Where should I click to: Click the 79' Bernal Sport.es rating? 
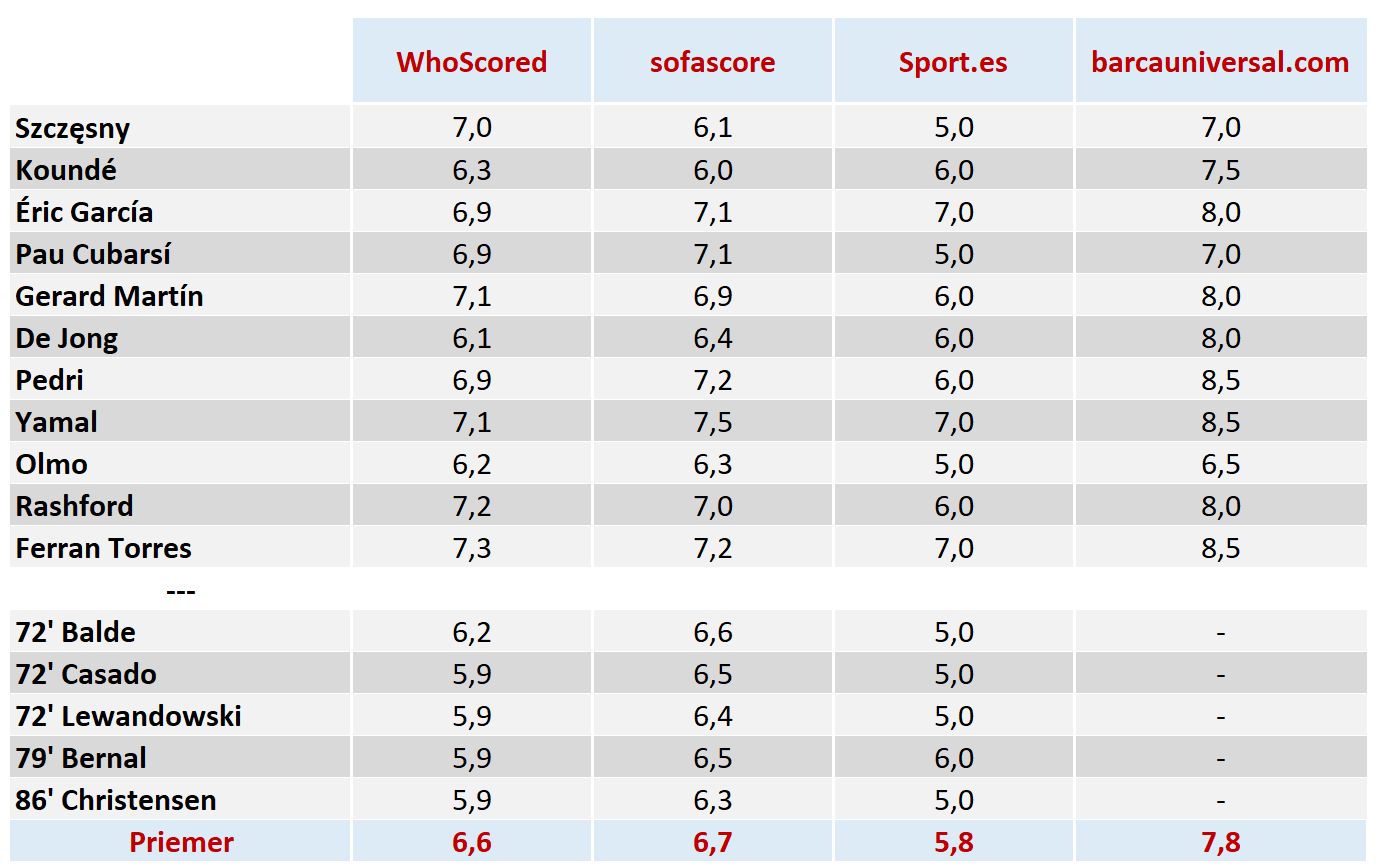point(953,758)
